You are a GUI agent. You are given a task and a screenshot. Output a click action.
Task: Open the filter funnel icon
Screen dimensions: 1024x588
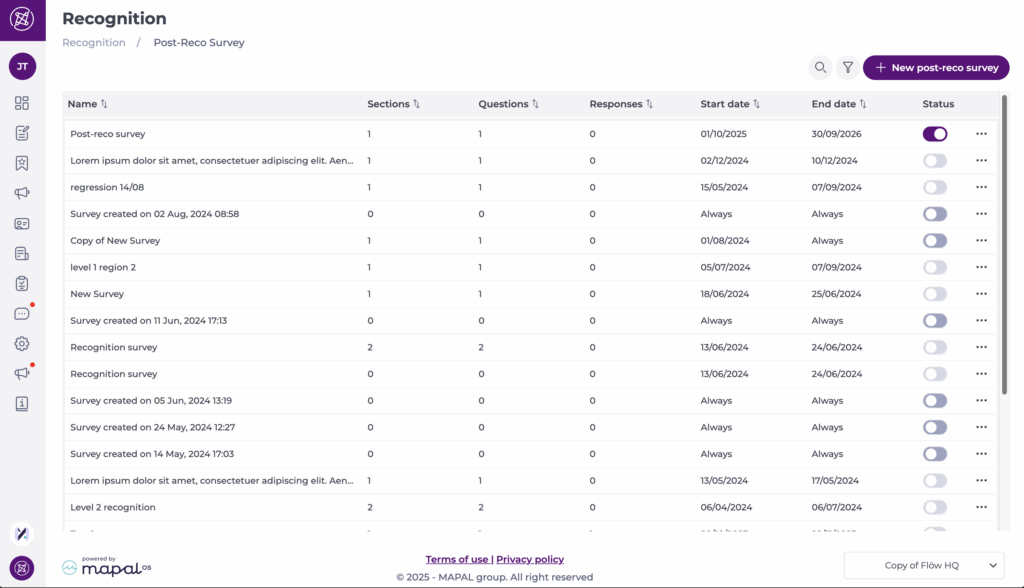848,68
